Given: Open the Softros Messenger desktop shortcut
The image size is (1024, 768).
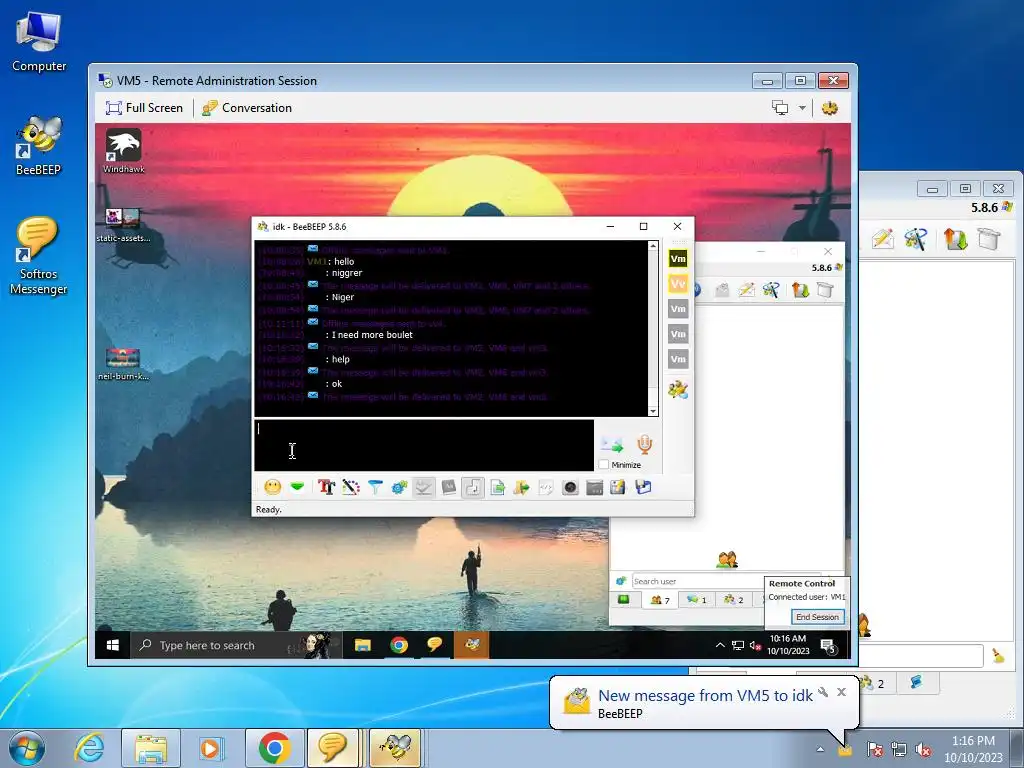Looking at the screenshot, I should click(38, 255).
